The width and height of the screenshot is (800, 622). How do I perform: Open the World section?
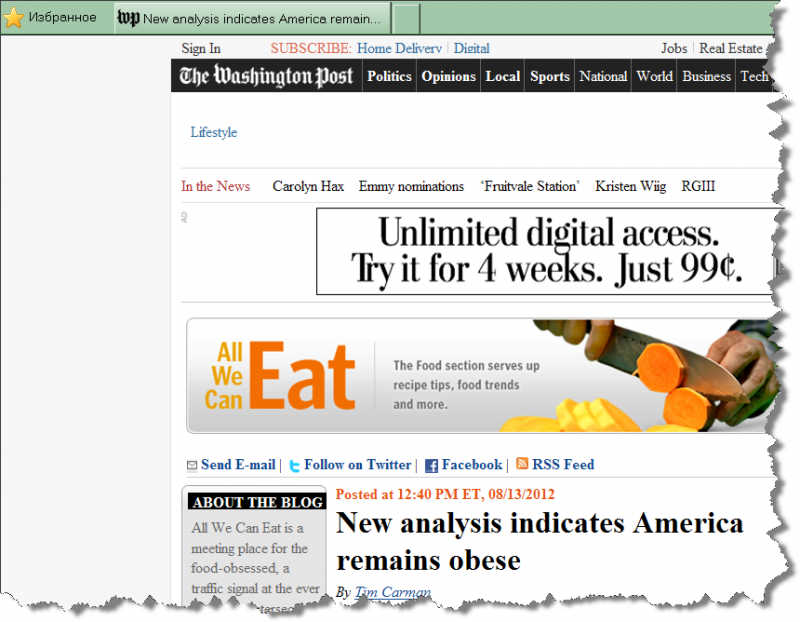click(x=655, y=76)
